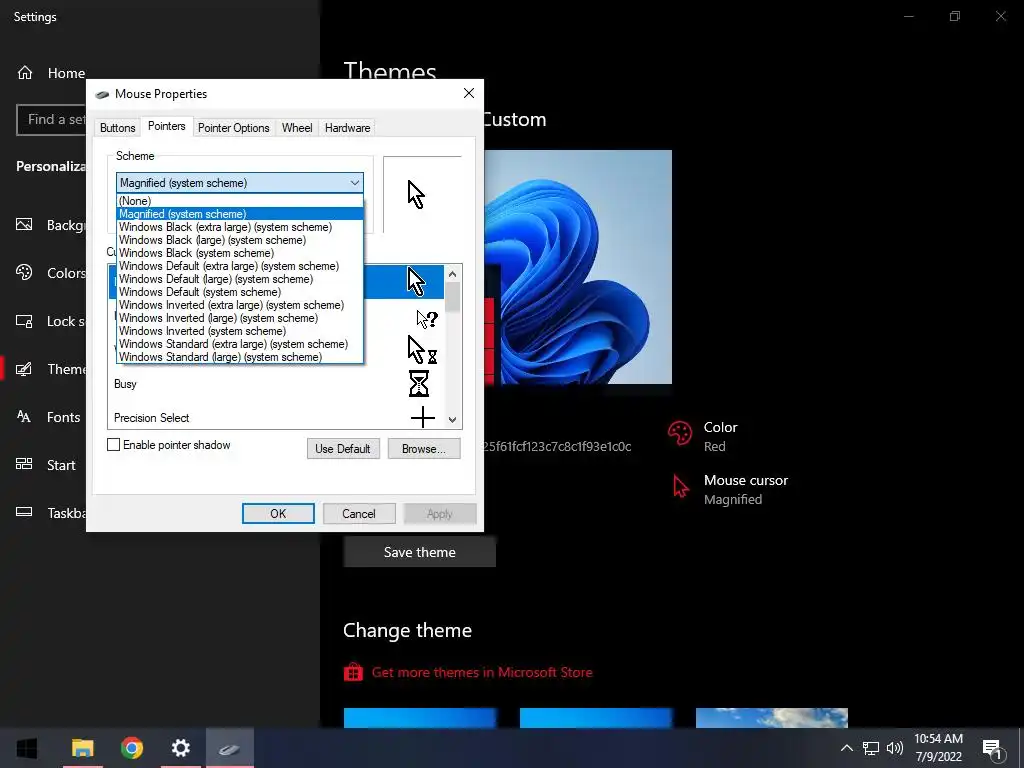Click the Settings gear taskbar icon
This screenshot has height=768, width=1024.
coord(181,748)
